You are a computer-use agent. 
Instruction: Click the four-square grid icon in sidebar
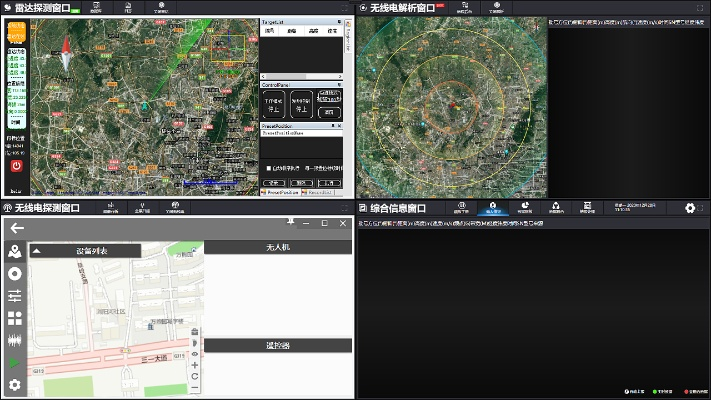(x=15, y=318)
